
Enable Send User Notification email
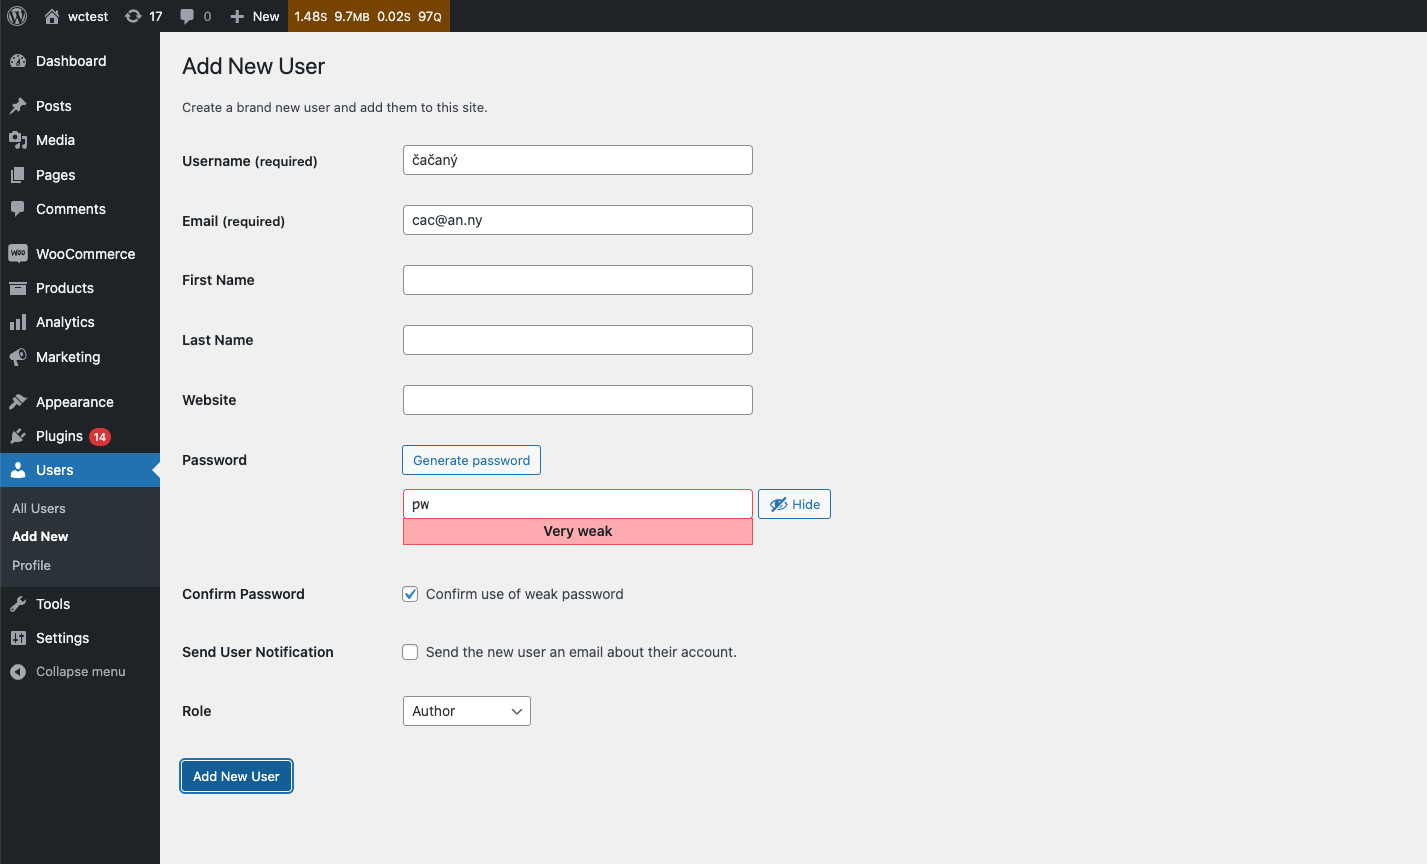(x=410, y=651)
